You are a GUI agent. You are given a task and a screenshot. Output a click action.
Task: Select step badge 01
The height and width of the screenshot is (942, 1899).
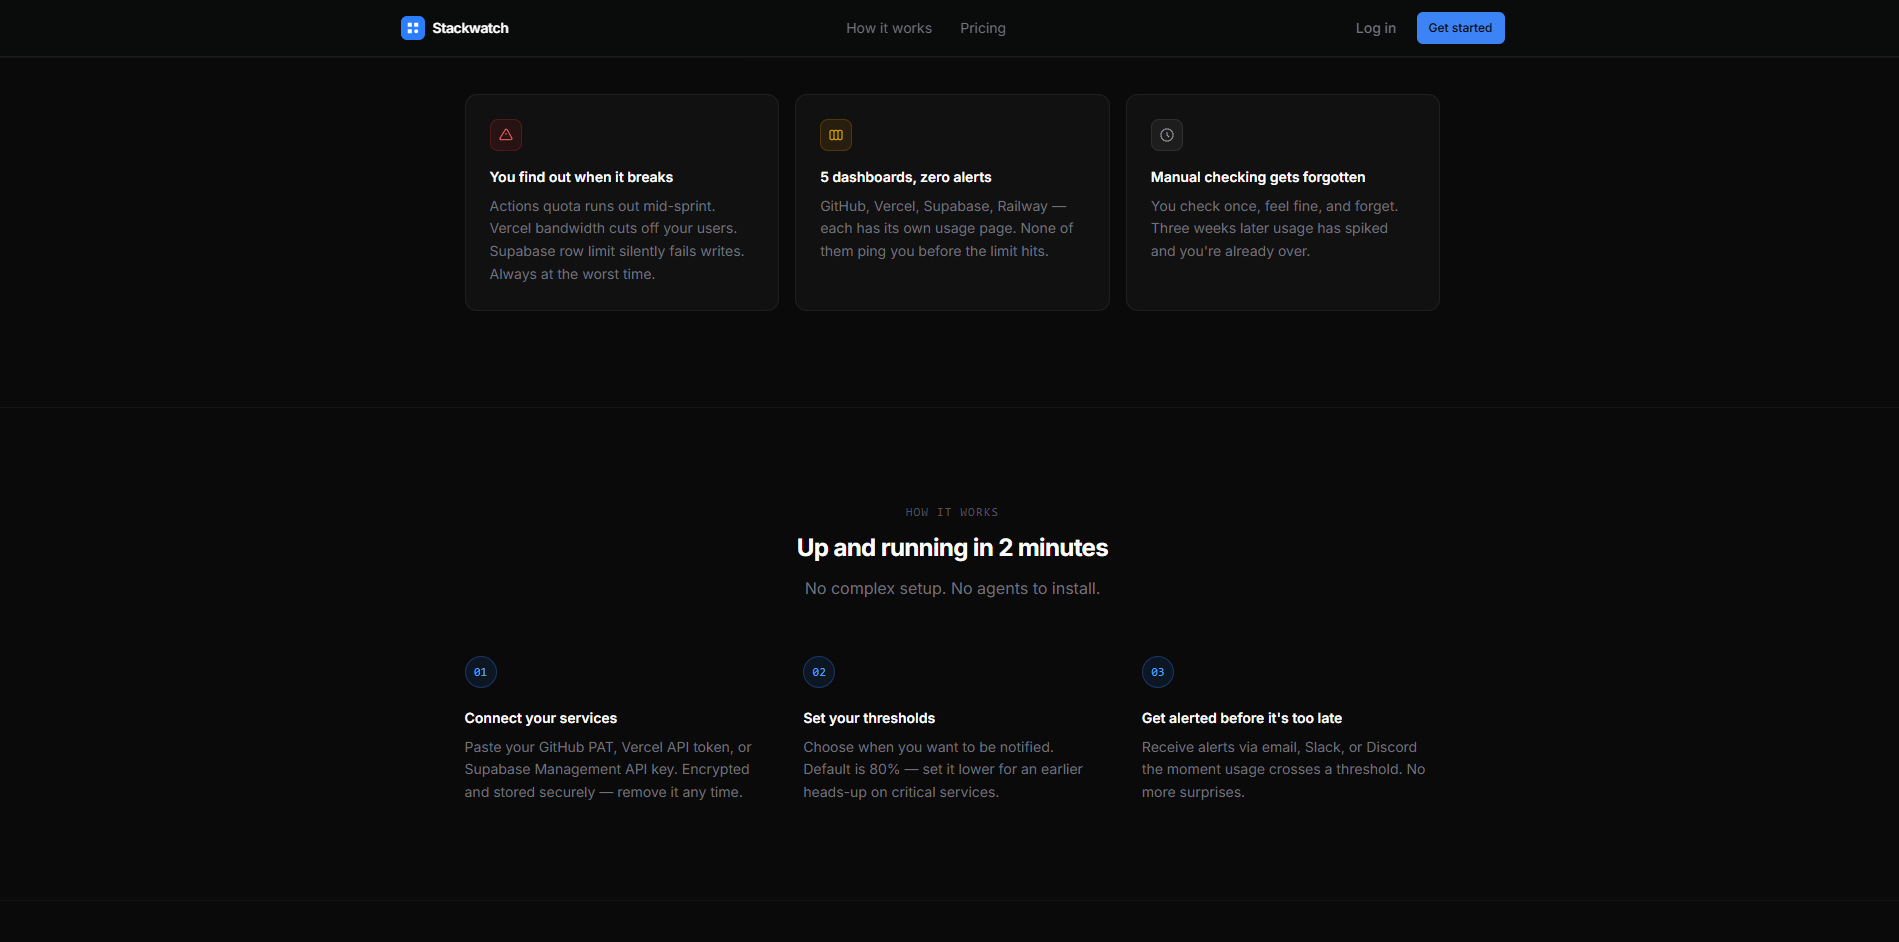480,671
